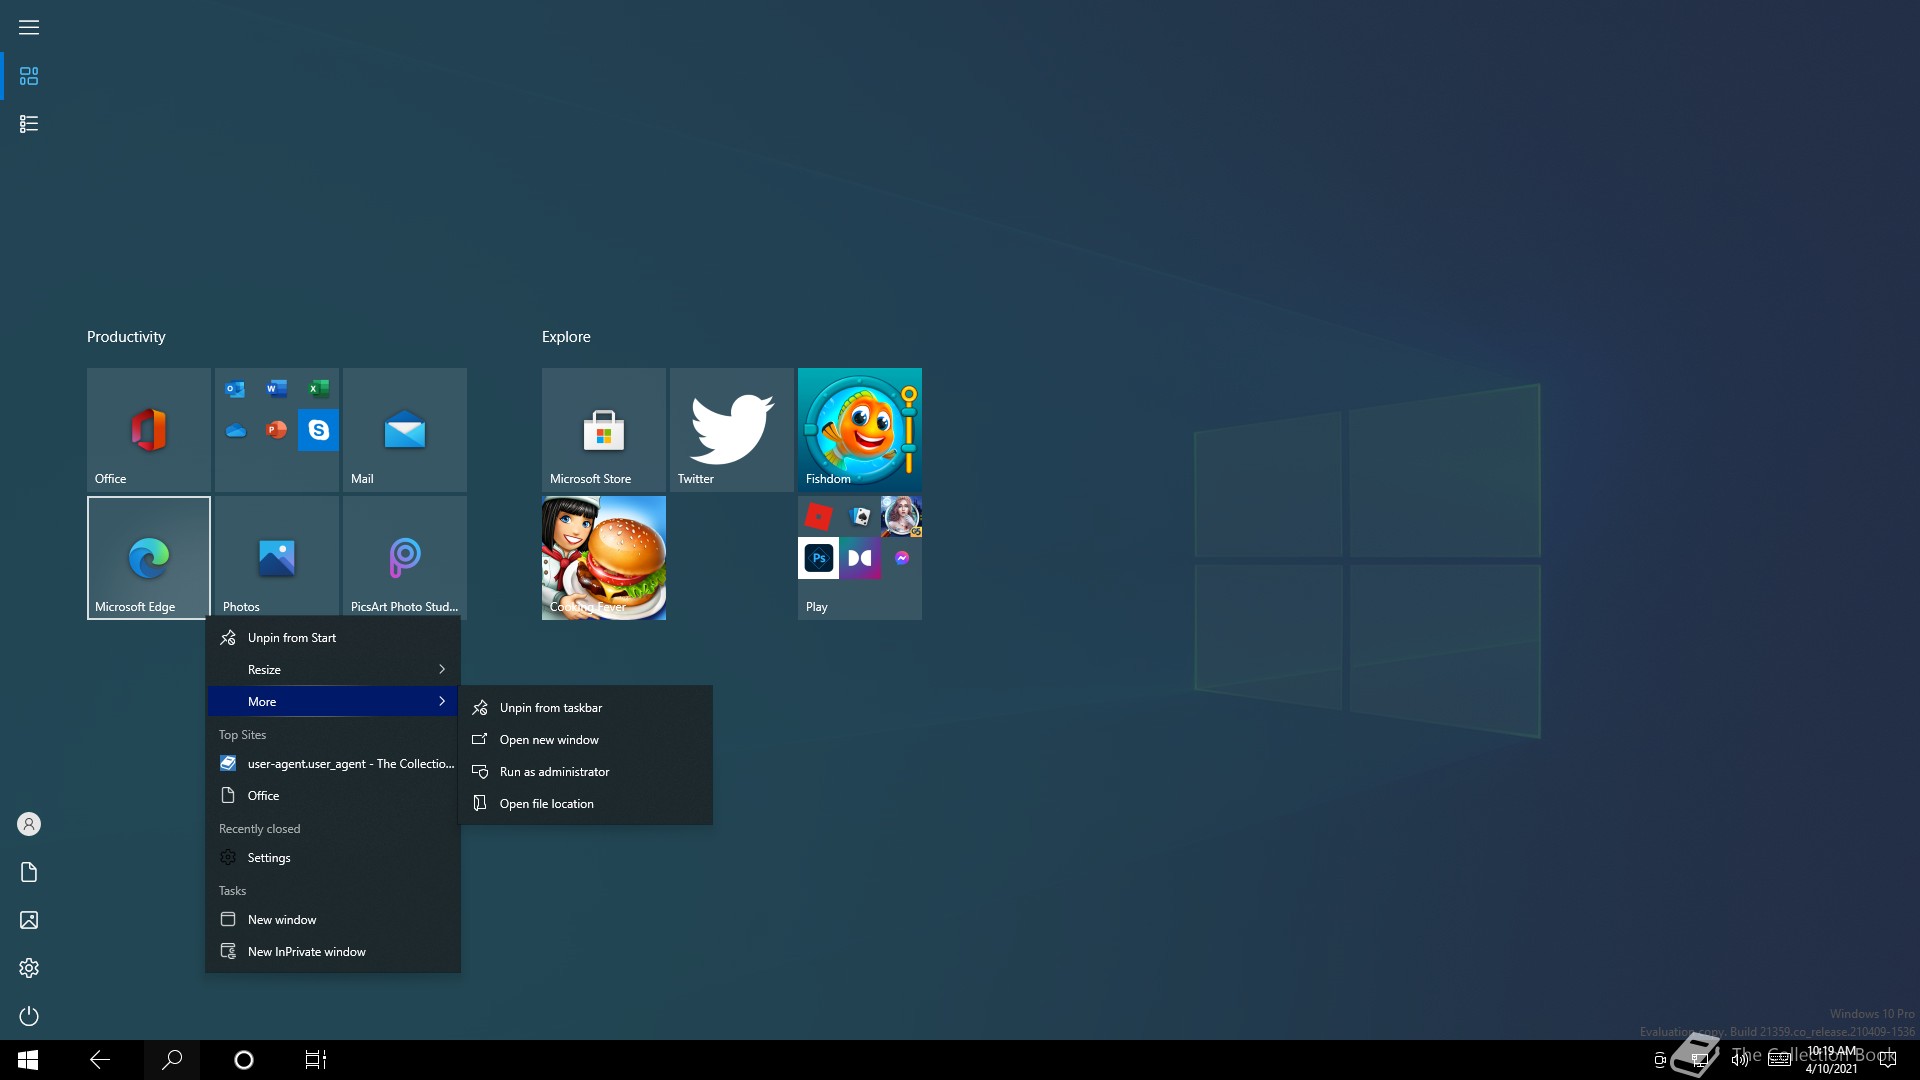The image size is (1920, 1080).
Task: Open the Roblox icon in the Play folder
Action: 818,517
